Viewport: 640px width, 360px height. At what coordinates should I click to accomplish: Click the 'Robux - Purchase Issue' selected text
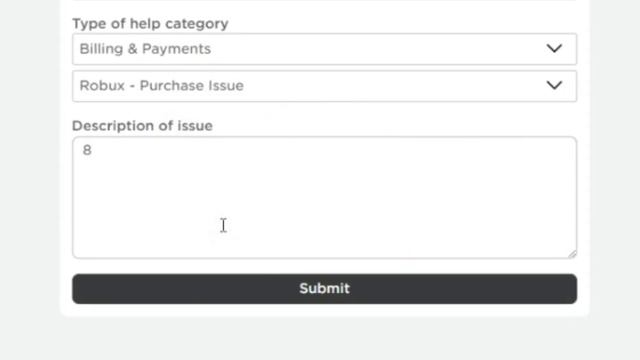[x=161, y=86]
